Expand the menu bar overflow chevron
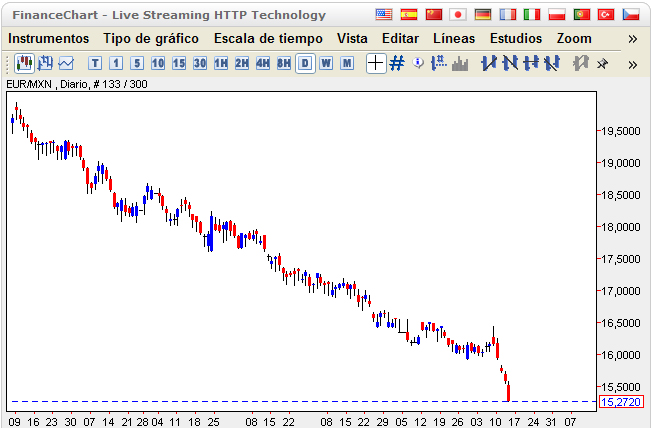Viewport: 652px width, 428px height. [x=632, y=38]
